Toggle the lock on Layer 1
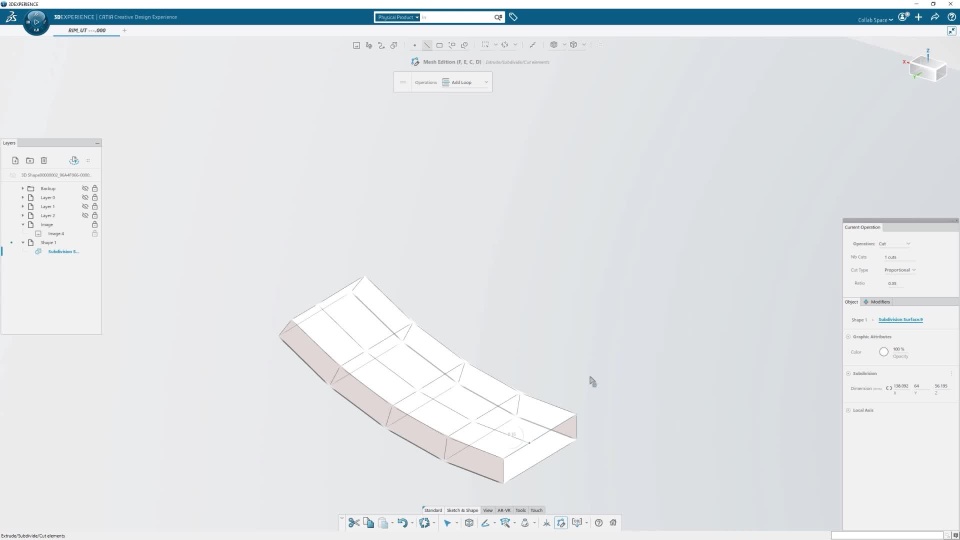 coord(95,206)
